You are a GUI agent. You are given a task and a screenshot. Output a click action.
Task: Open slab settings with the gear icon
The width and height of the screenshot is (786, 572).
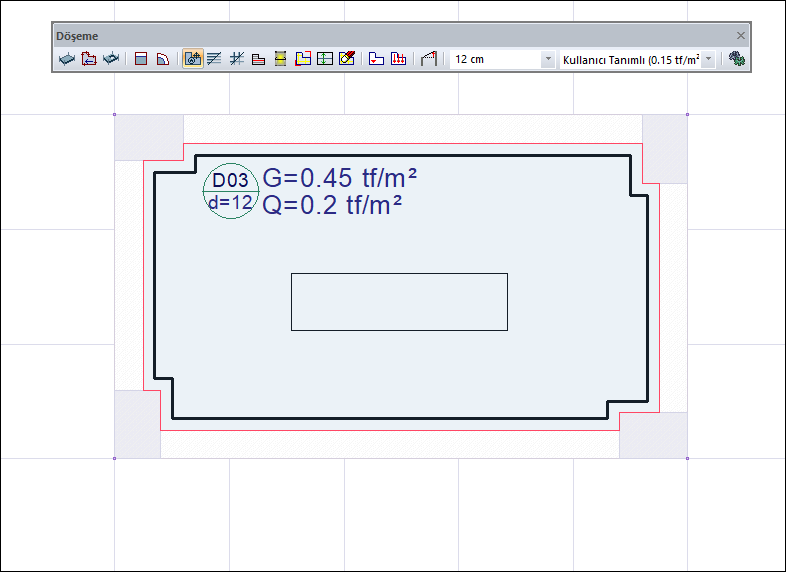[738, 59]
